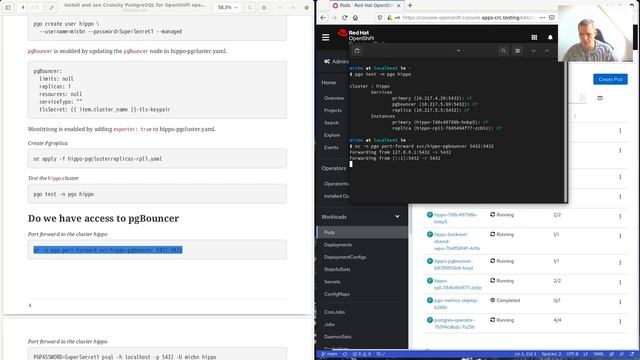The height and width of the screenshot is (360, 640).
Task: Open the annotate pencil tool in PDF viewer
Action: coord(51,7)
